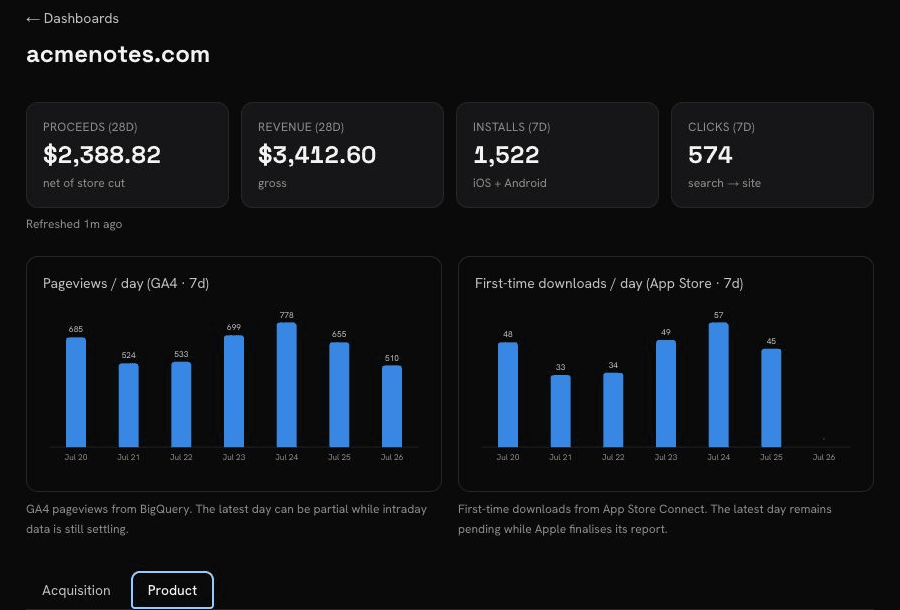
Task: Click the CLICKS (7D) label
Action: point(721,127)
